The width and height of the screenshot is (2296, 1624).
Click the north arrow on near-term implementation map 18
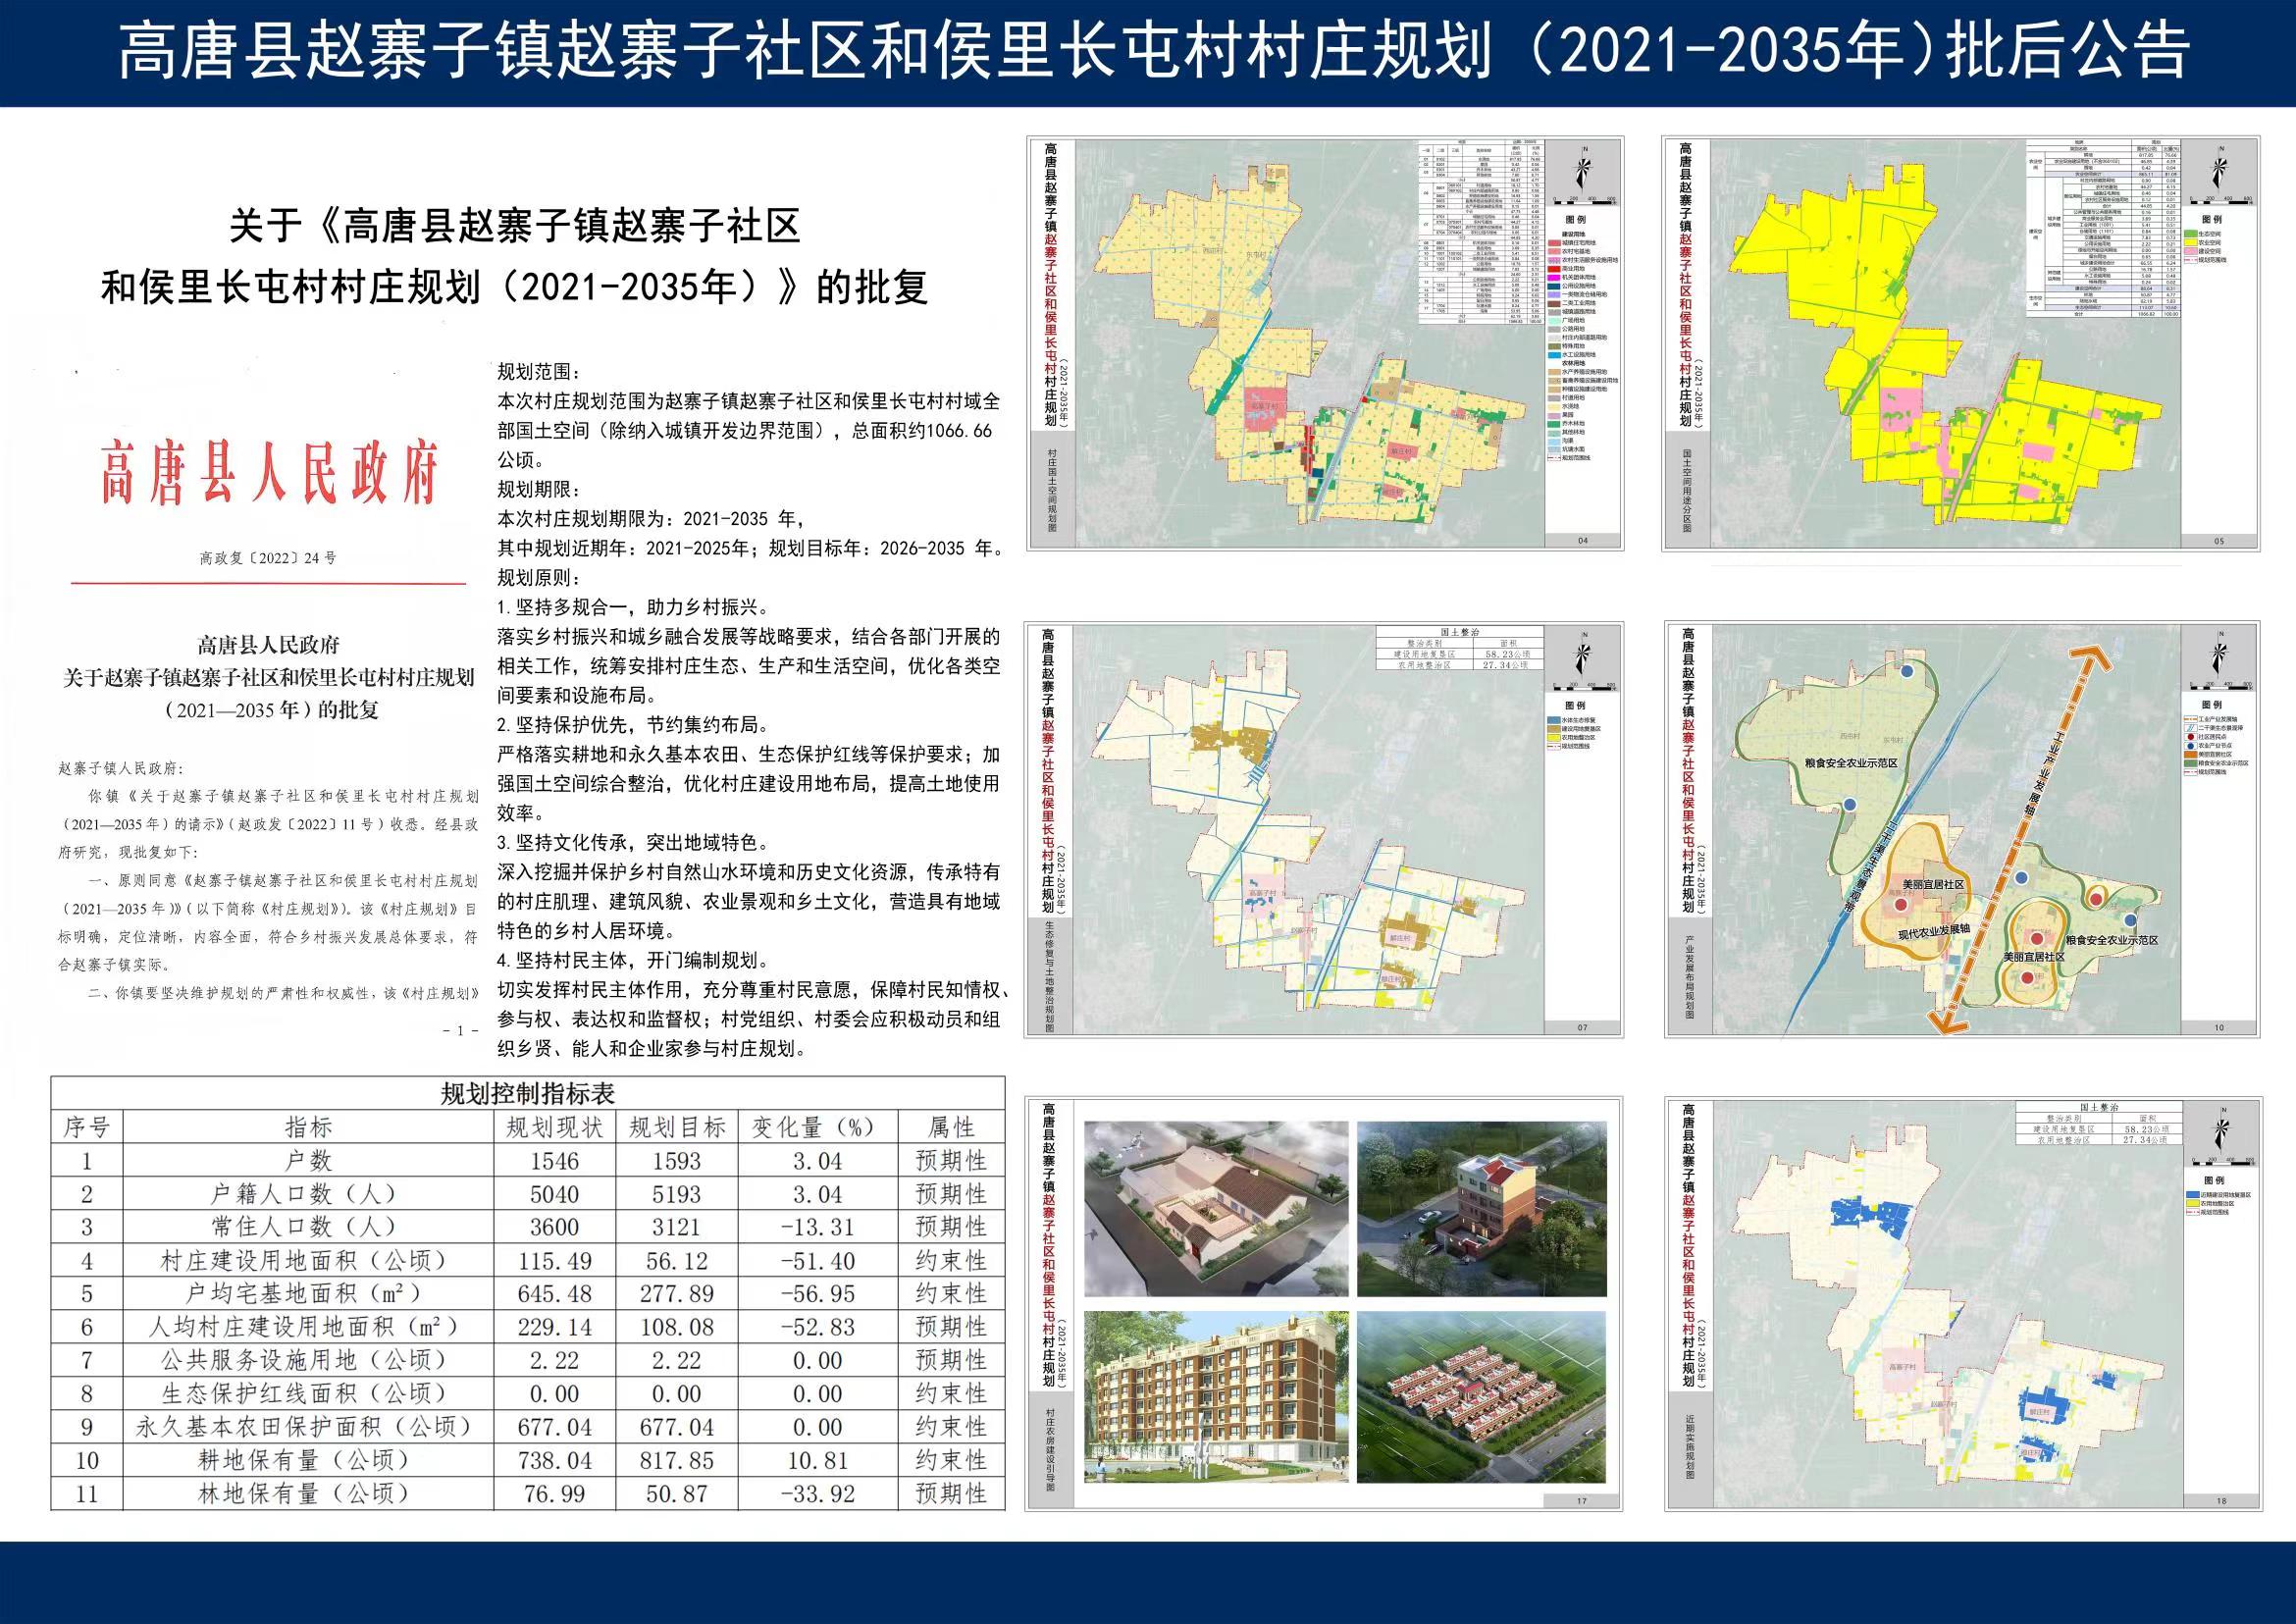pos(2219,1133)
